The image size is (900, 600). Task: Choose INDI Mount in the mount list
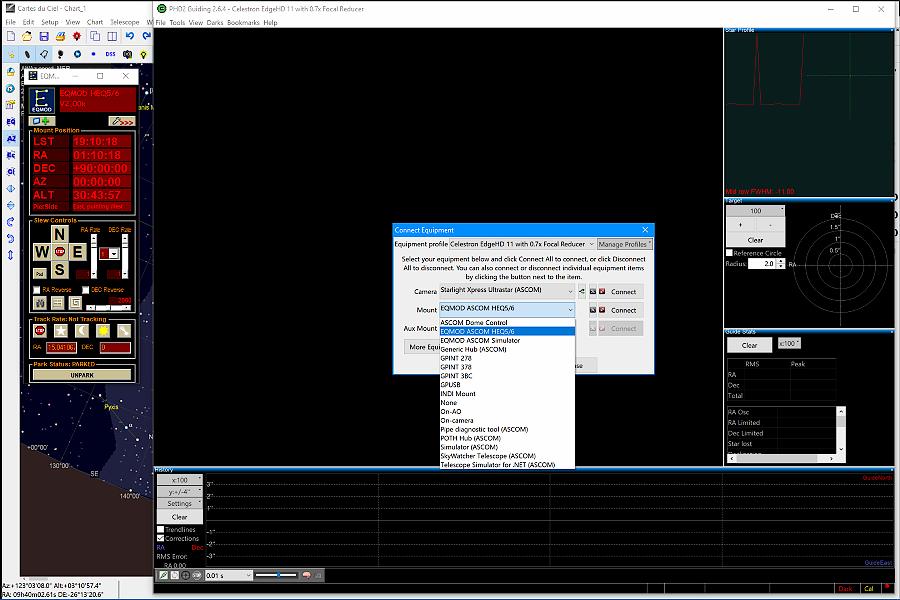[507, 394]
